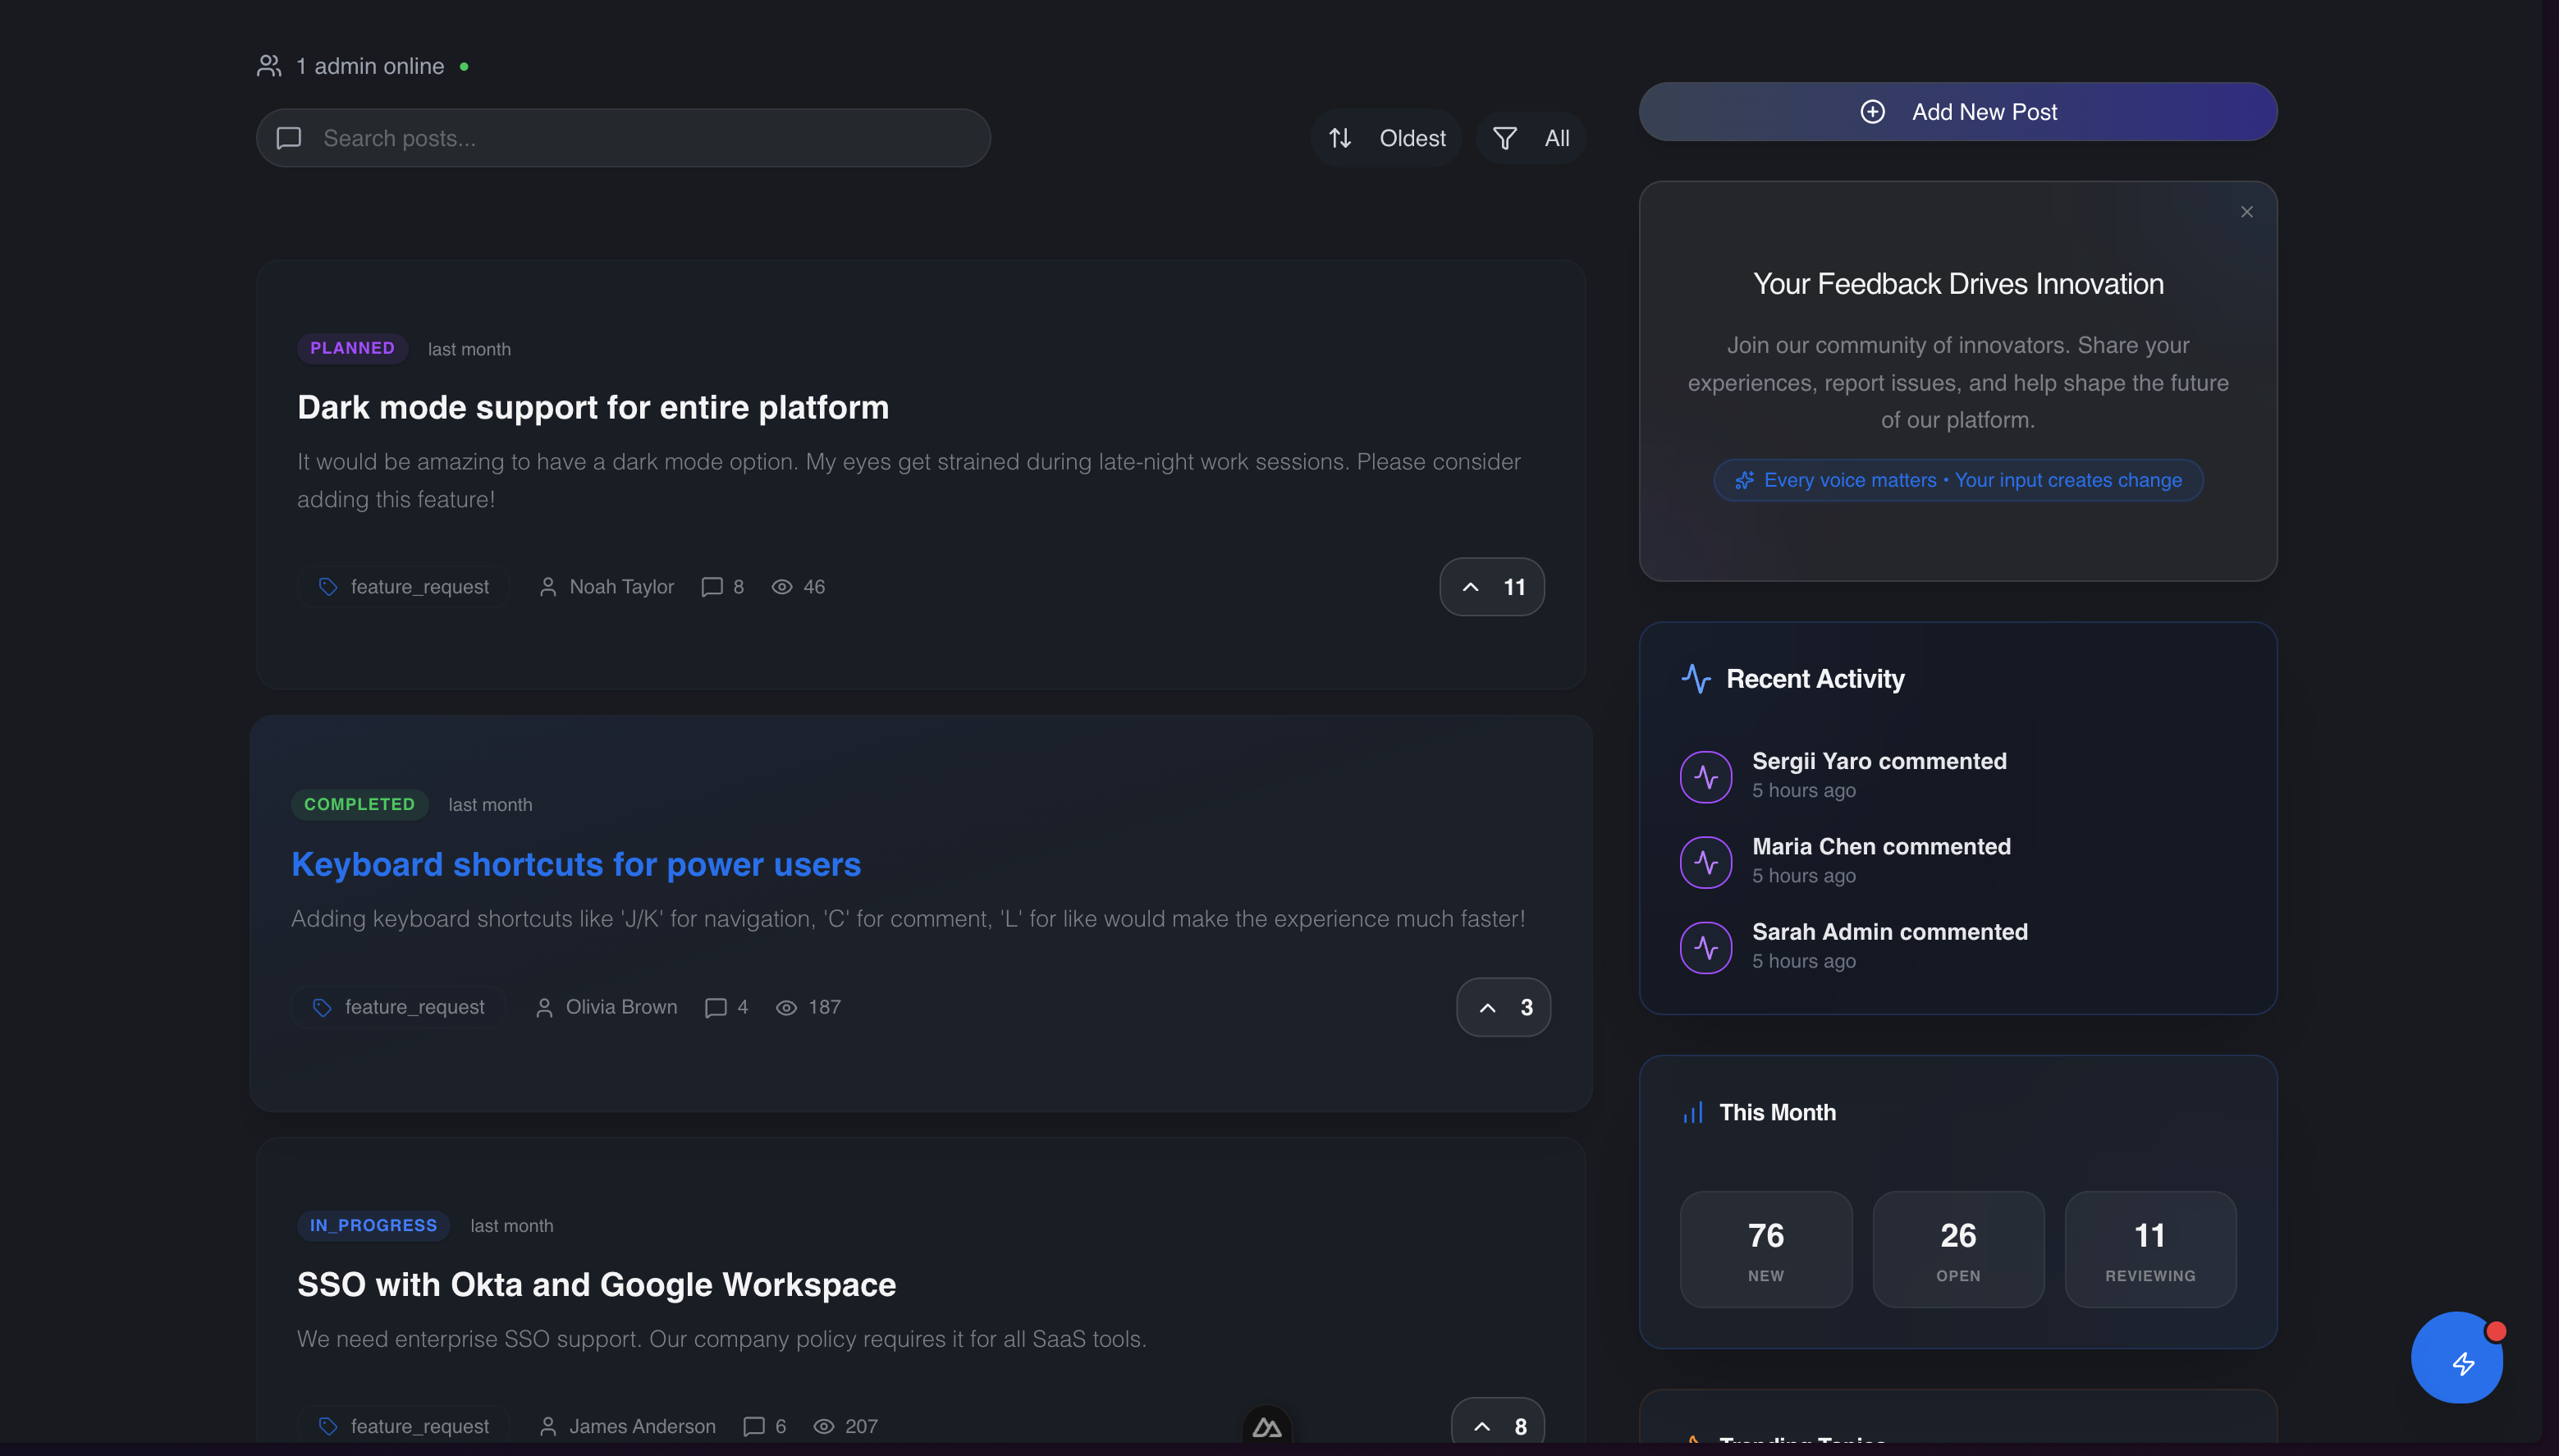
Task: Upvote the SSO with Okta post
Action: point(1497,1426)
